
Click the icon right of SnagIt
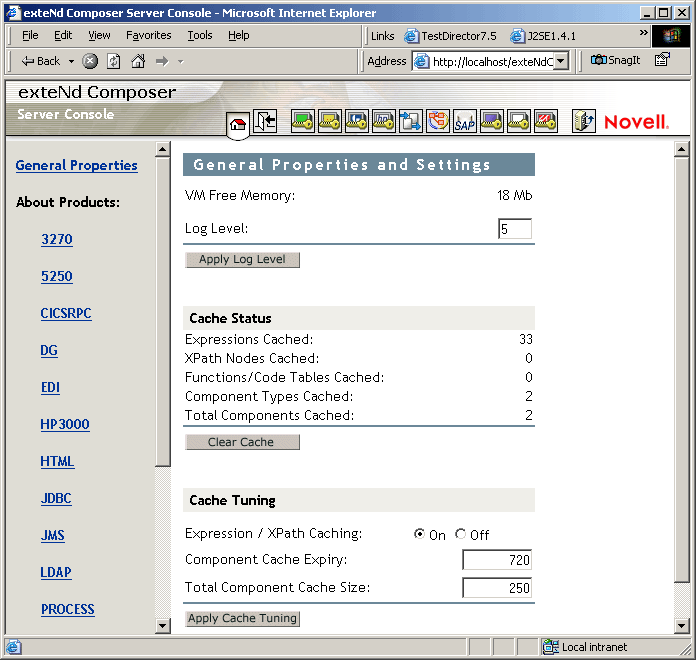click(x=662, y=59)
